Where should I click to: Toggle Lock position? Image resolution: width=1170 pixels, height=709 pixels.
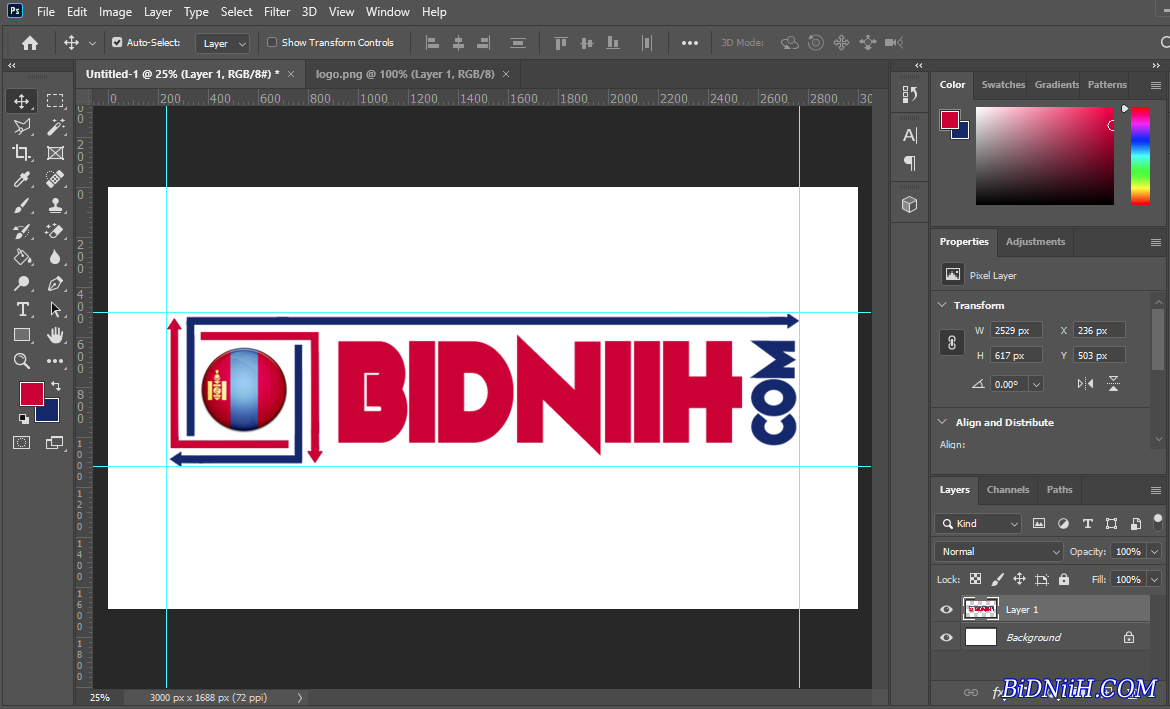(x=1019, y=579)
